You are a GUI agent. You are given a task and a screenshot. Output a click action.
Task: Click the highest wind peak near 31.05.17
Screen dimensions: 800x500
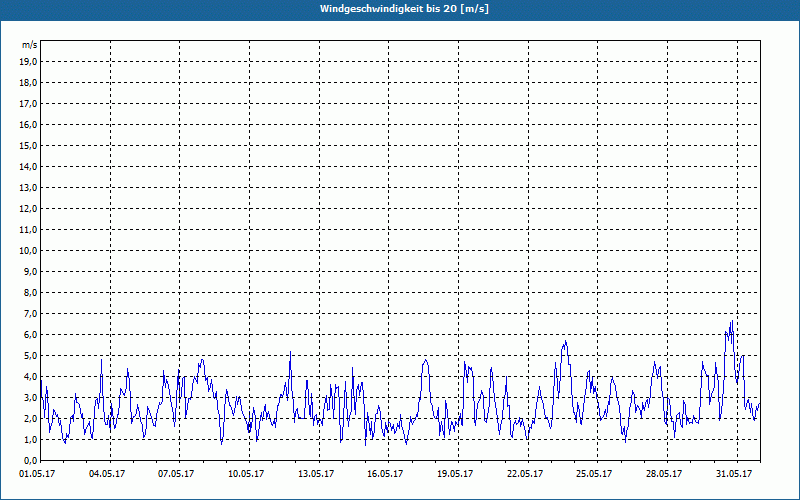click(x=732, y=321)
